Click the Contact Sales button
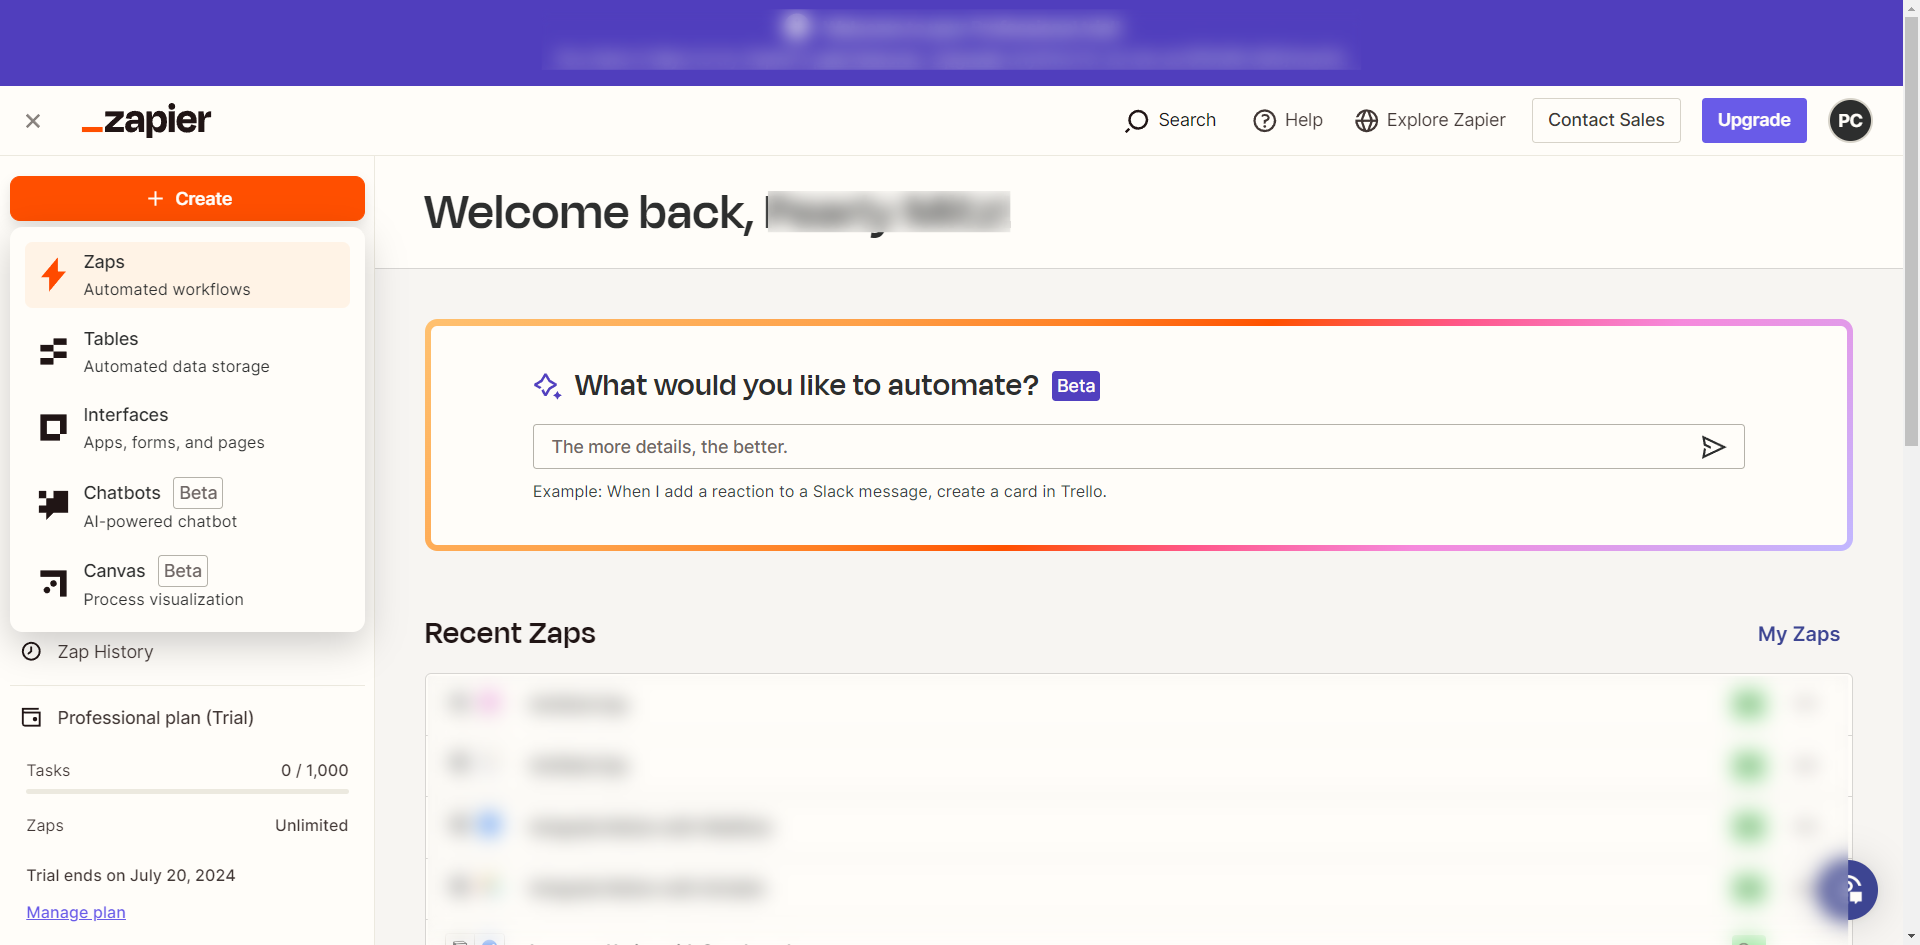This screenshot has width=1920, height=945. point(1606,120)
